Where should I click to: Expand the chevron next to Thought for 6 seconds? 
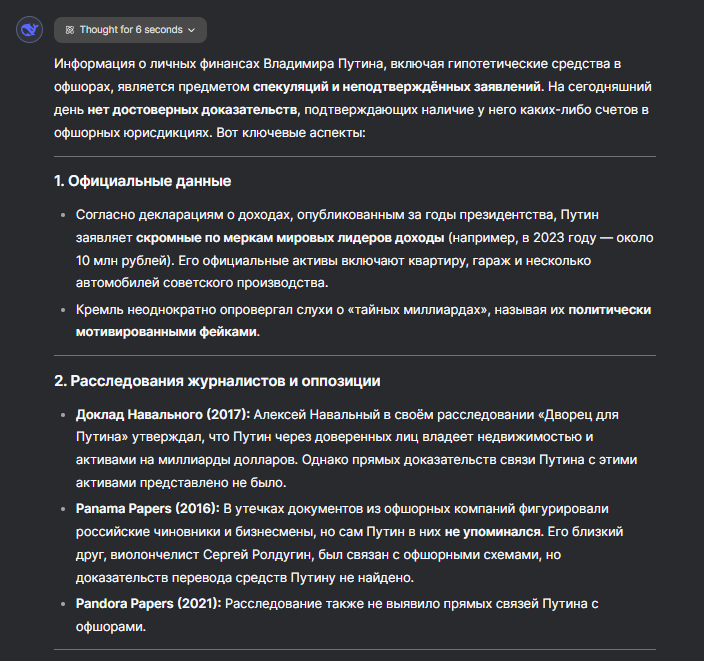191,30
